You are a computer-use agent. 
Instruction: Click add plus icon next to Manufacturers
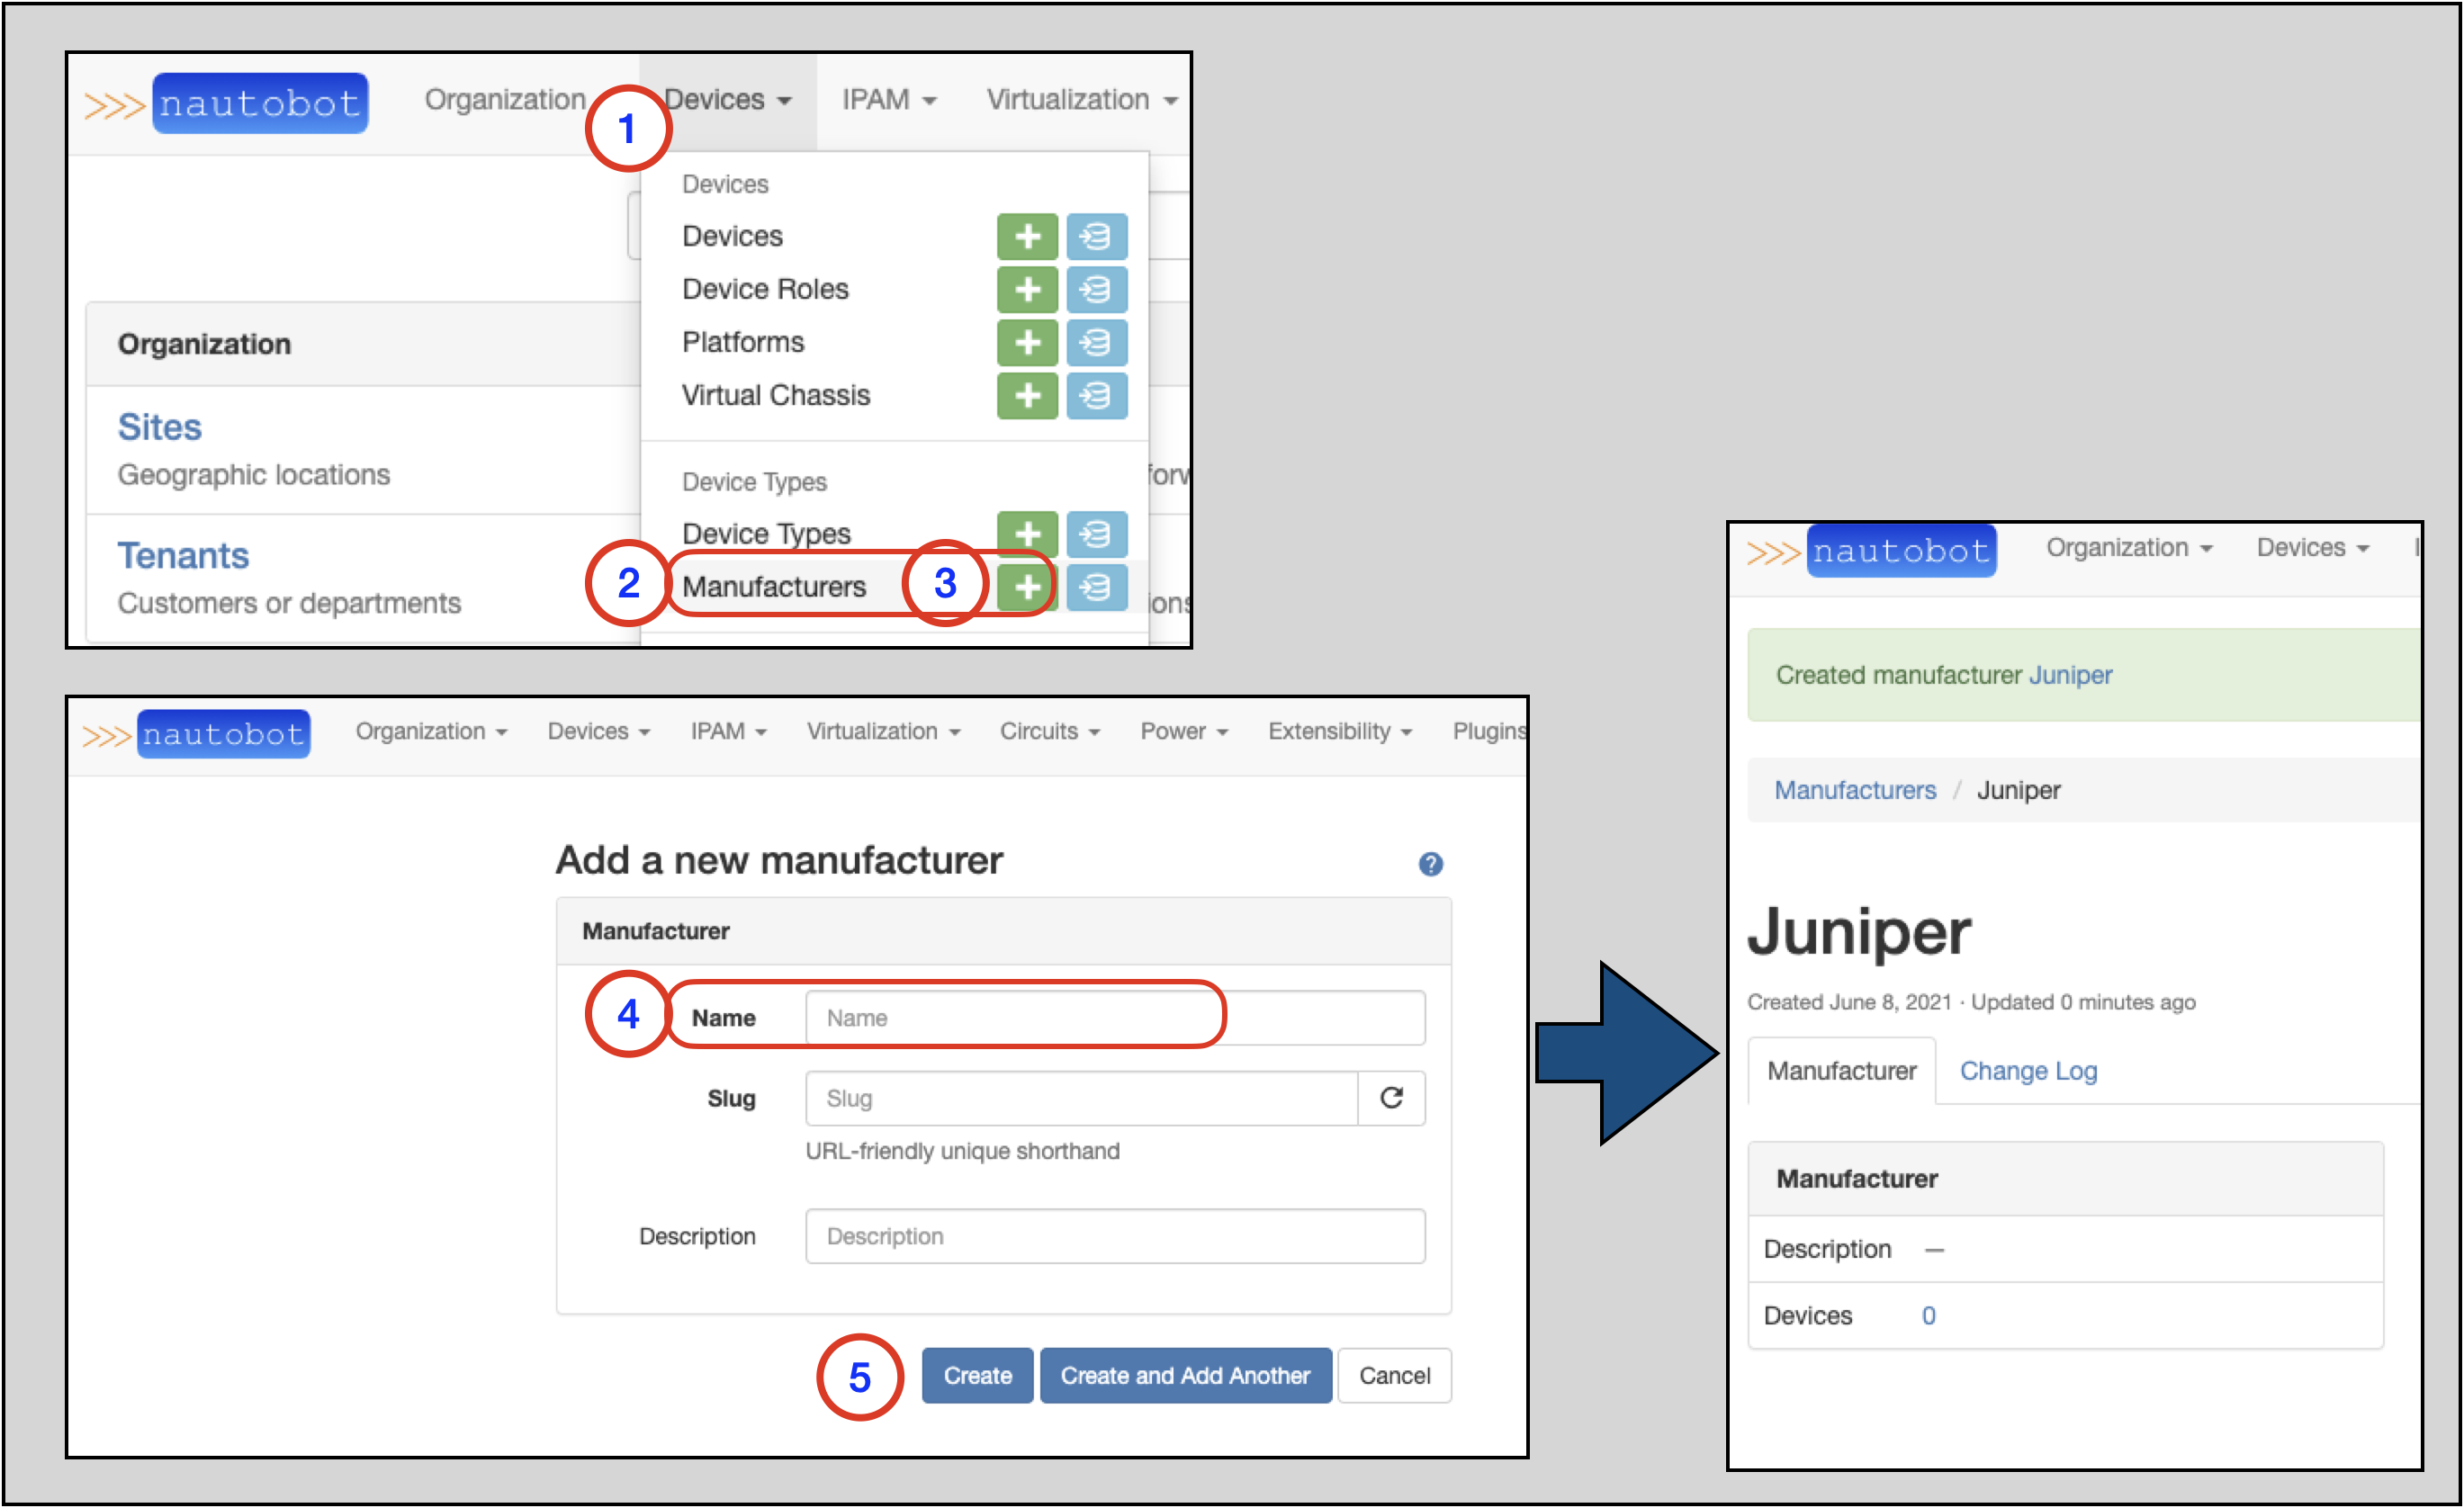1027,587
